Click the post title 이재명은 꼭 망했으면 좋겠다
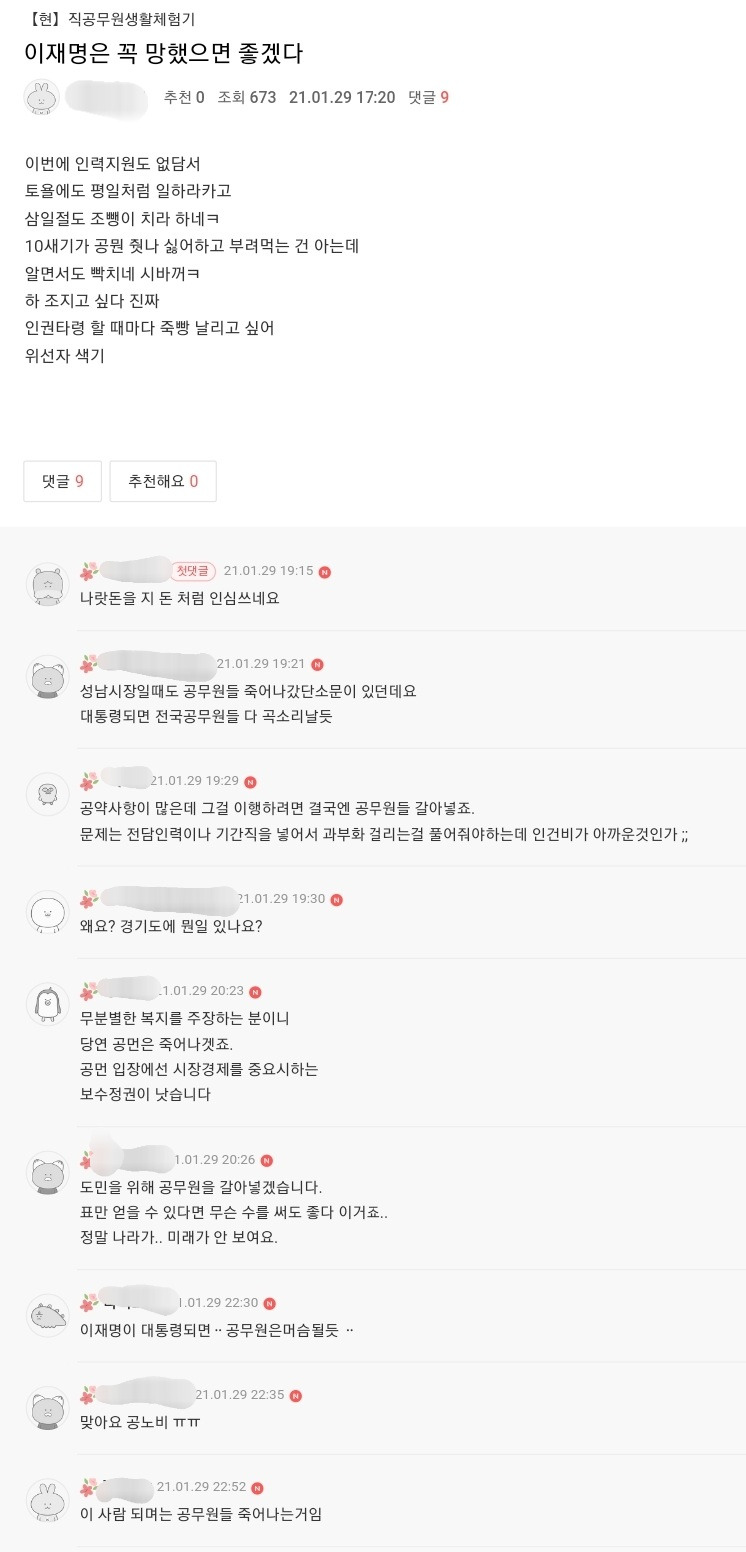 (163, 53)
